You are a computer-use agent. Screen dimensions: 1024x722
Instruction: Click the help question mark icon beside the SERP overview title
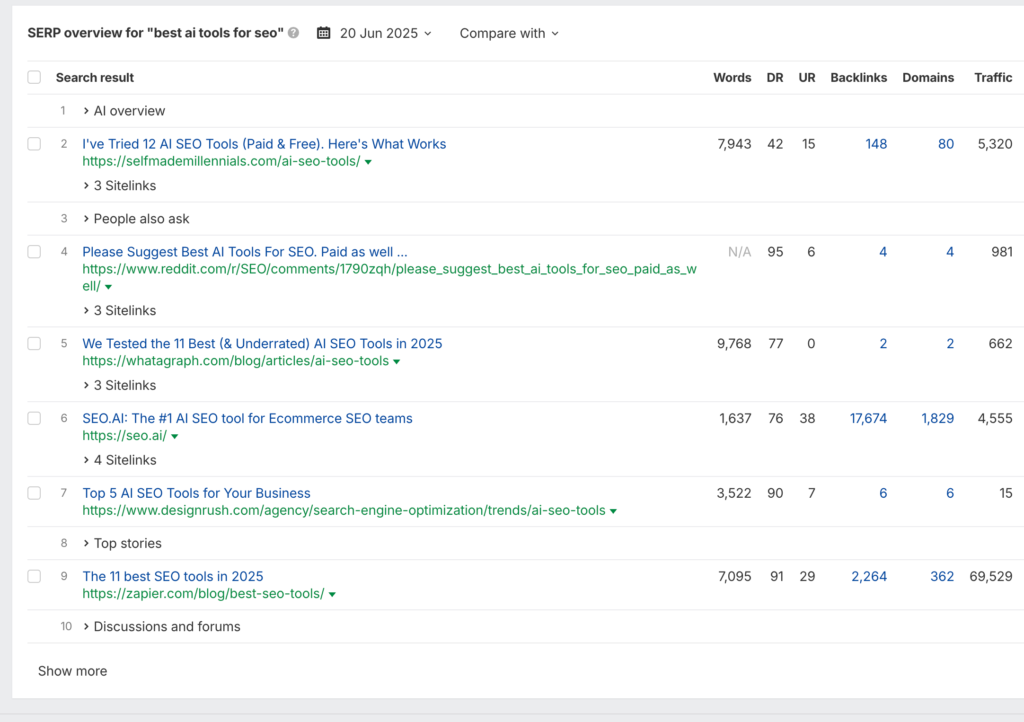pyautogui.click(x=294, y=33)
